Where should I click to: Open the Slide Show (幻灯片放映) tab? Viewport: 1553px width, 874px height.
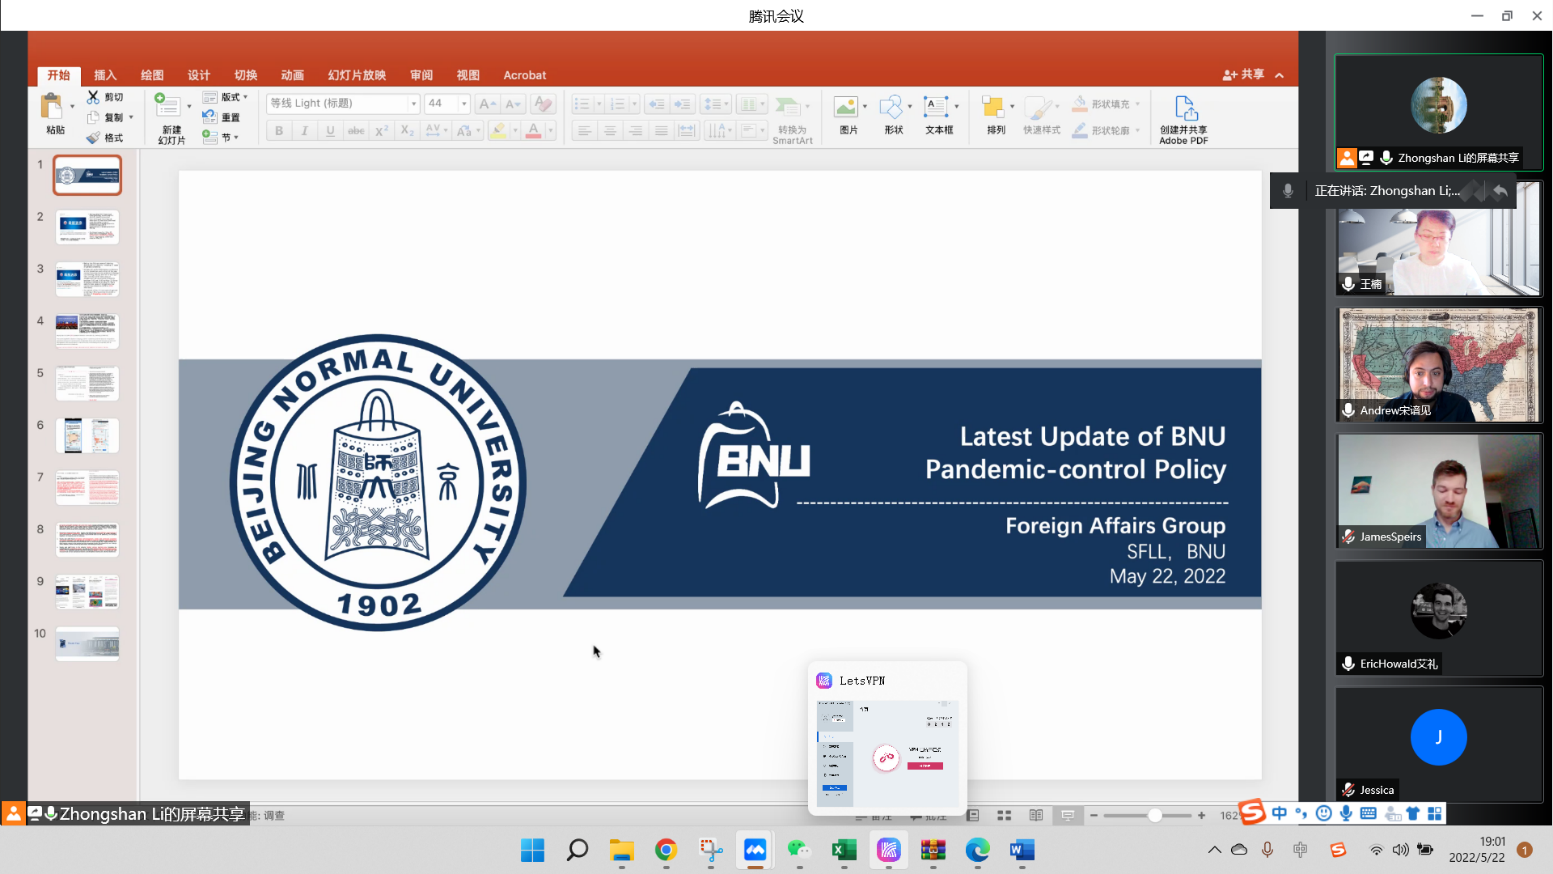[356, 75]
